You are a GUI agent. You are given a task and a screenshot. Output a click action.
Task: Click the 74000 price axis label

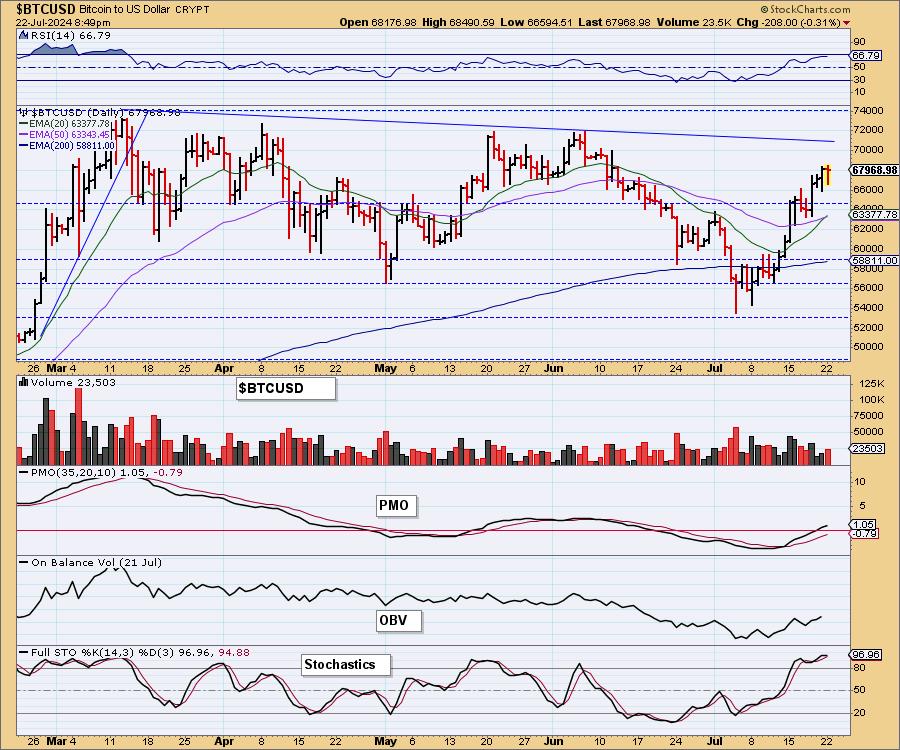(868, 110)
